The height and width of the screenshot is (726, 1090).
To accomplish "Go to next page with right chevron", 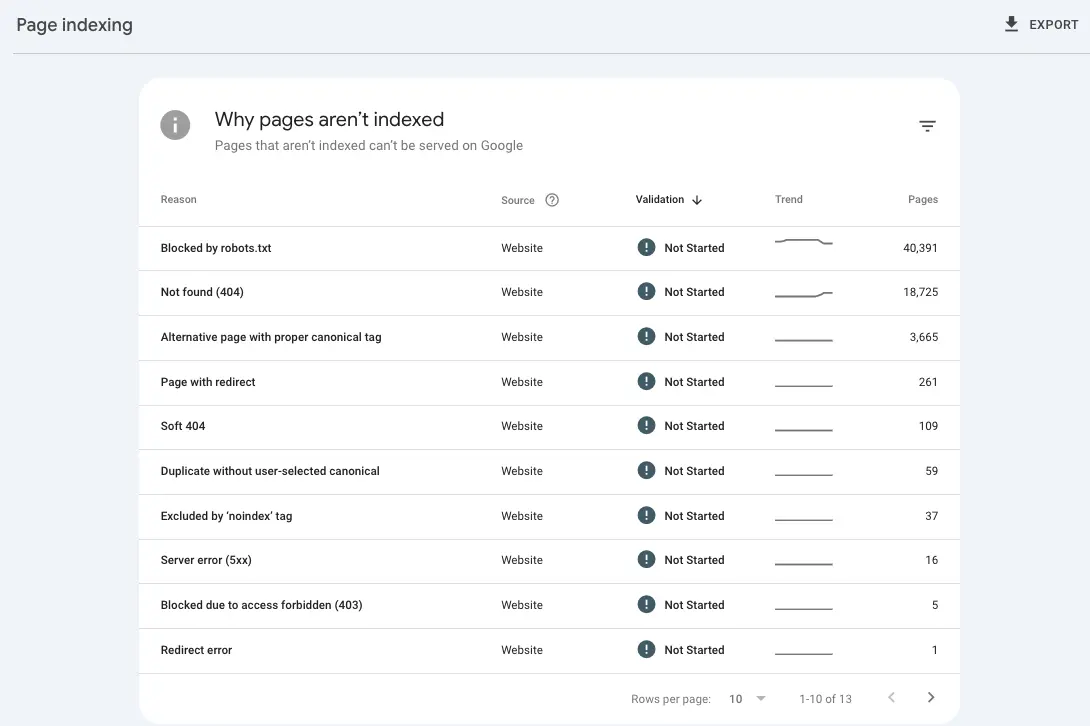I will coord(931,697).
